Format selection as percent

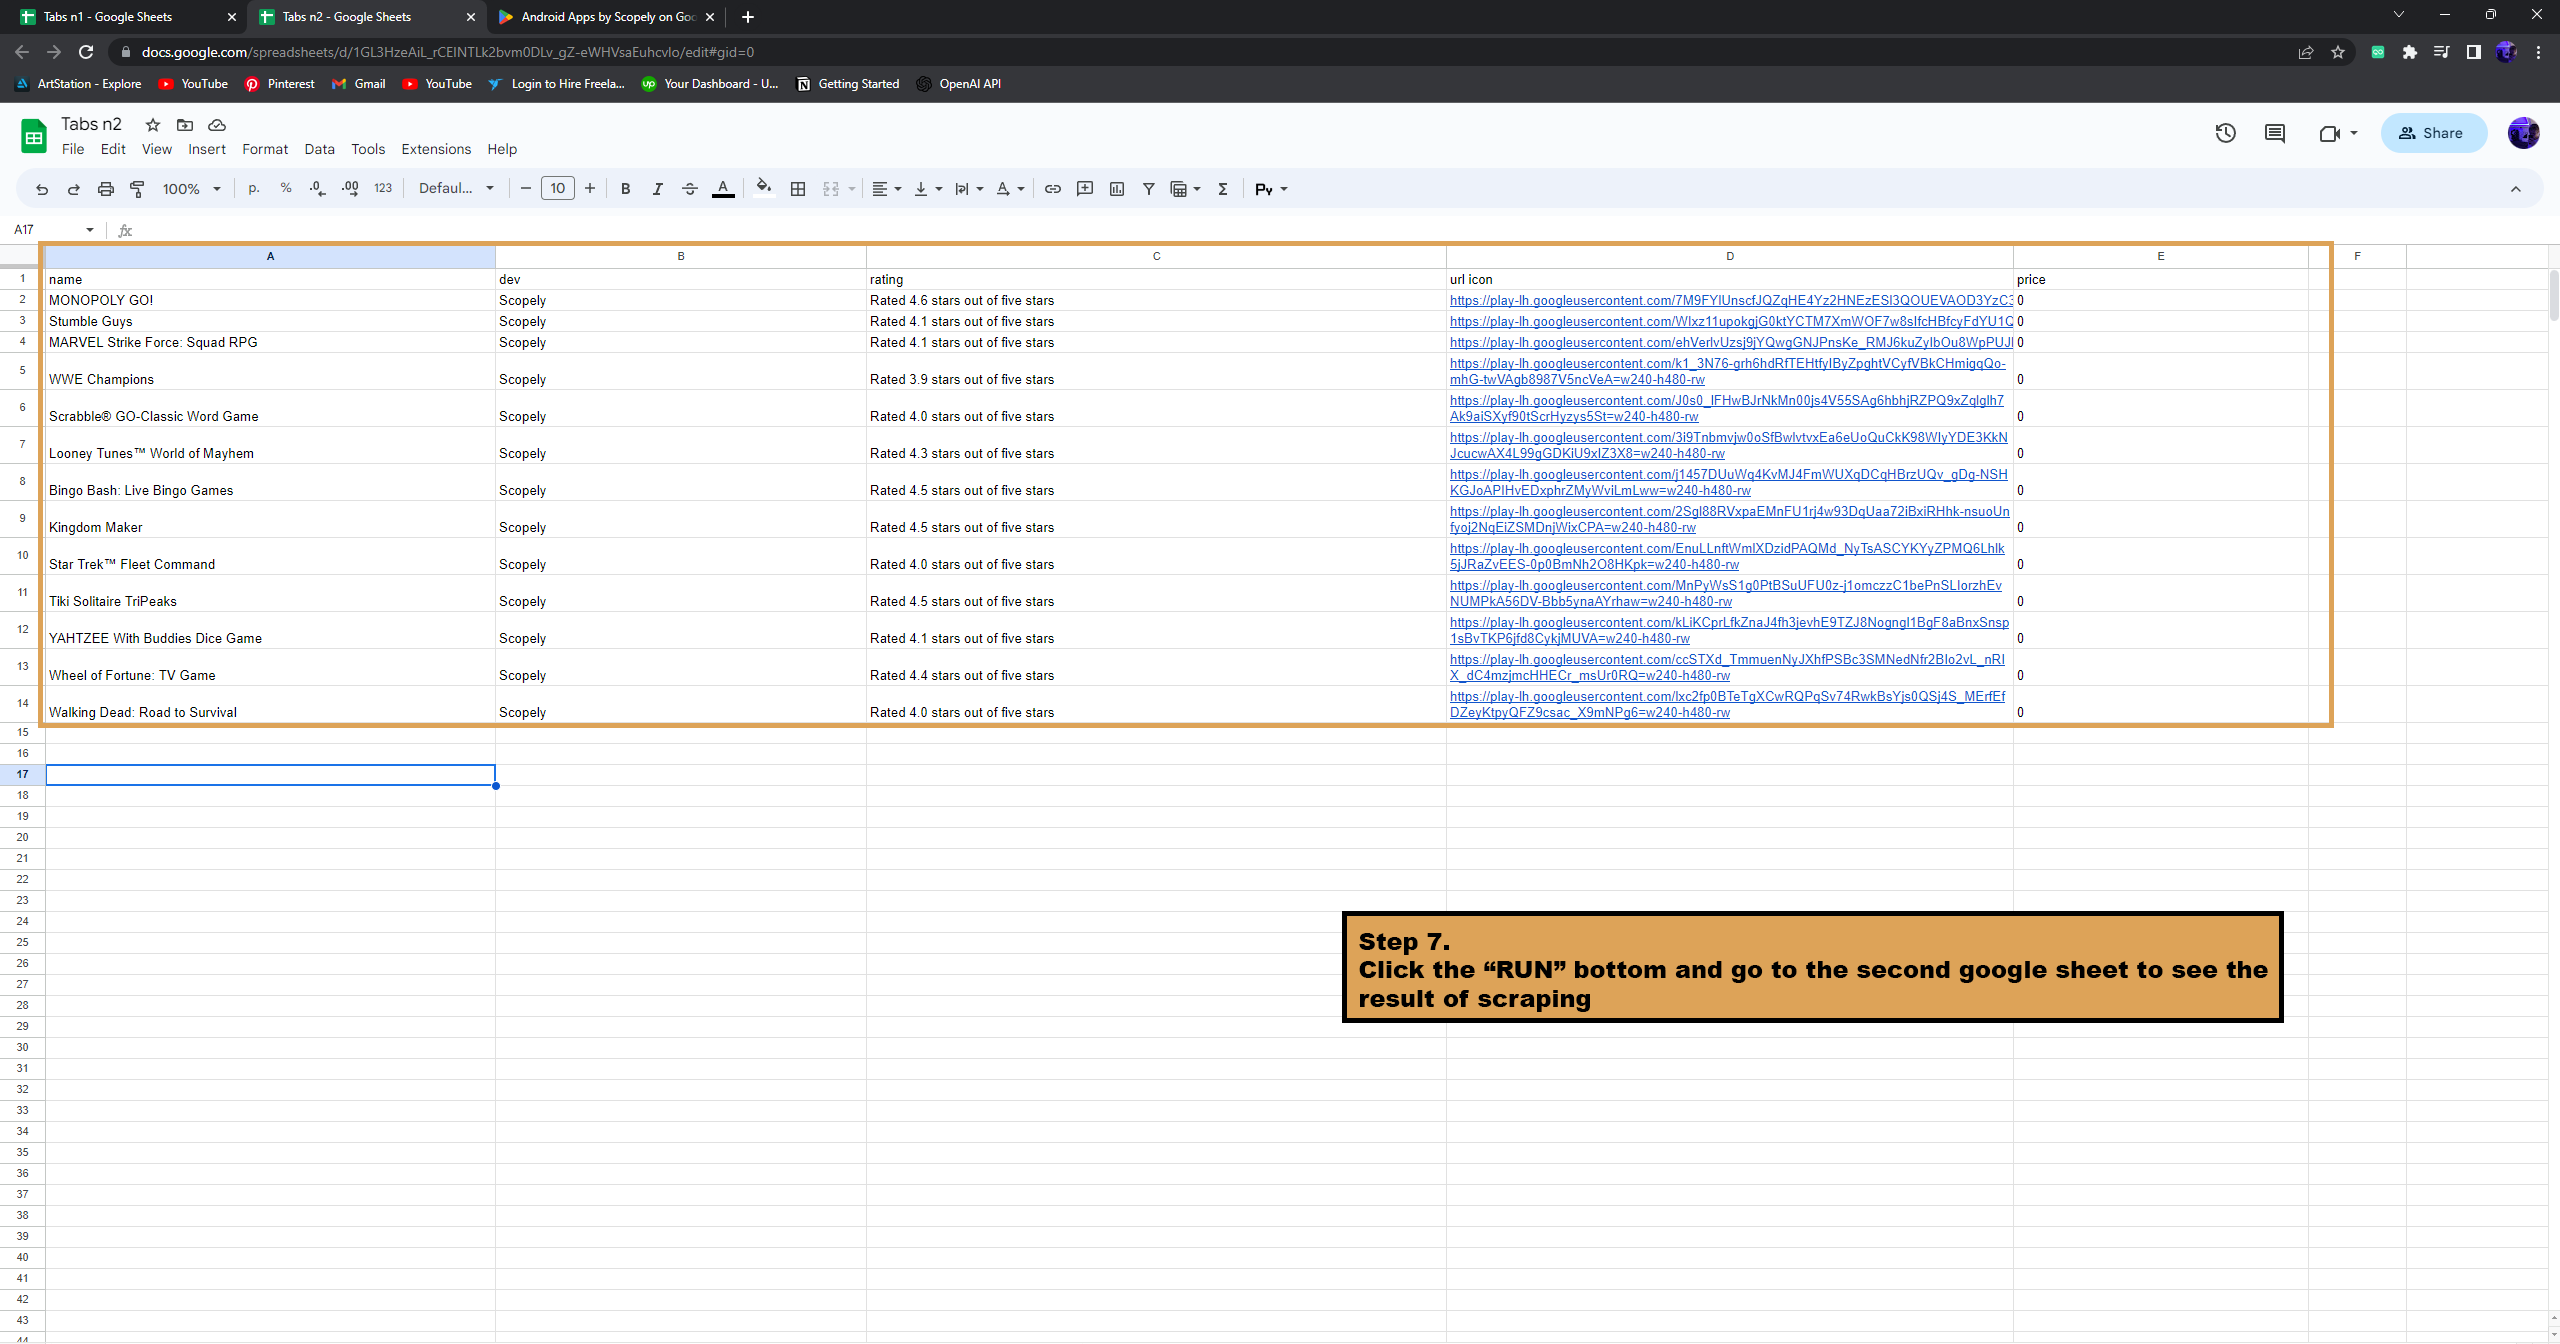(x=286, y=188)
